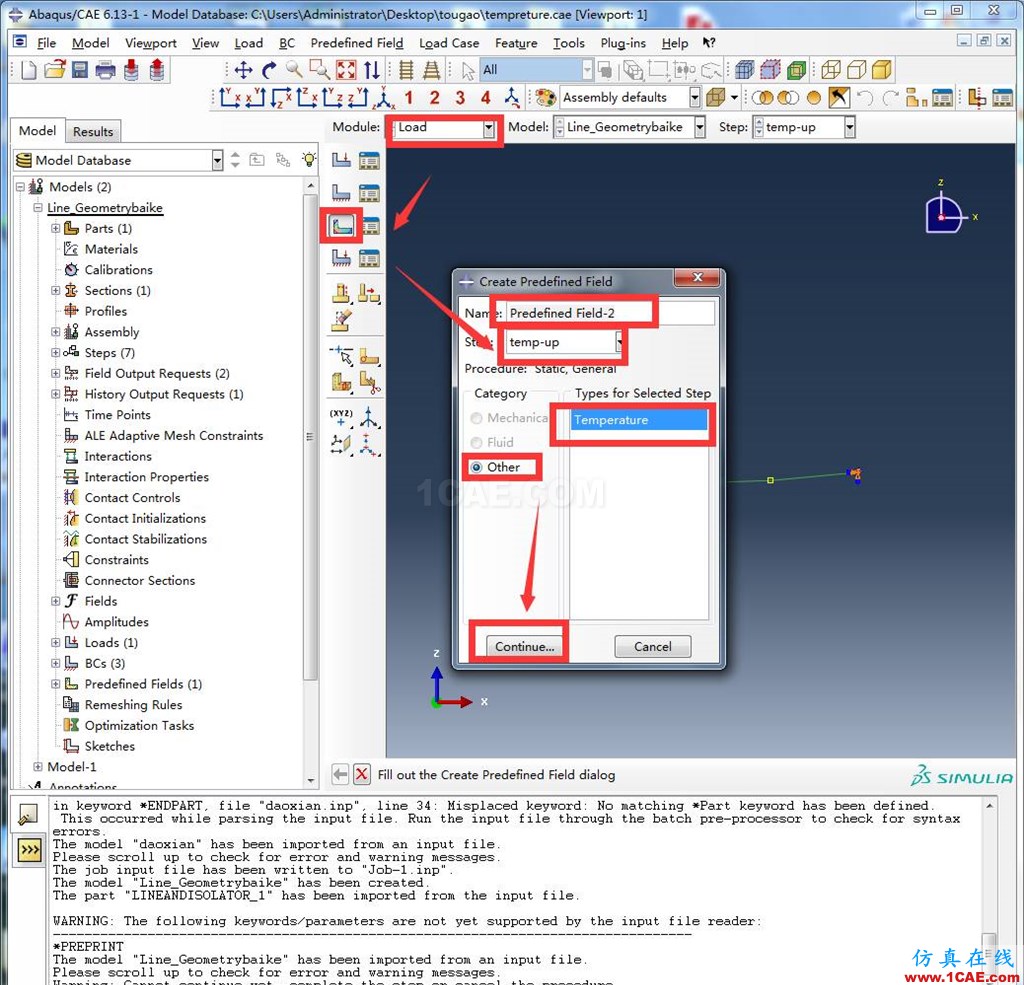This screenshot has width=1024, height=985.
Task: Open the Load Case Manager icon
Action: coord(369,259)
